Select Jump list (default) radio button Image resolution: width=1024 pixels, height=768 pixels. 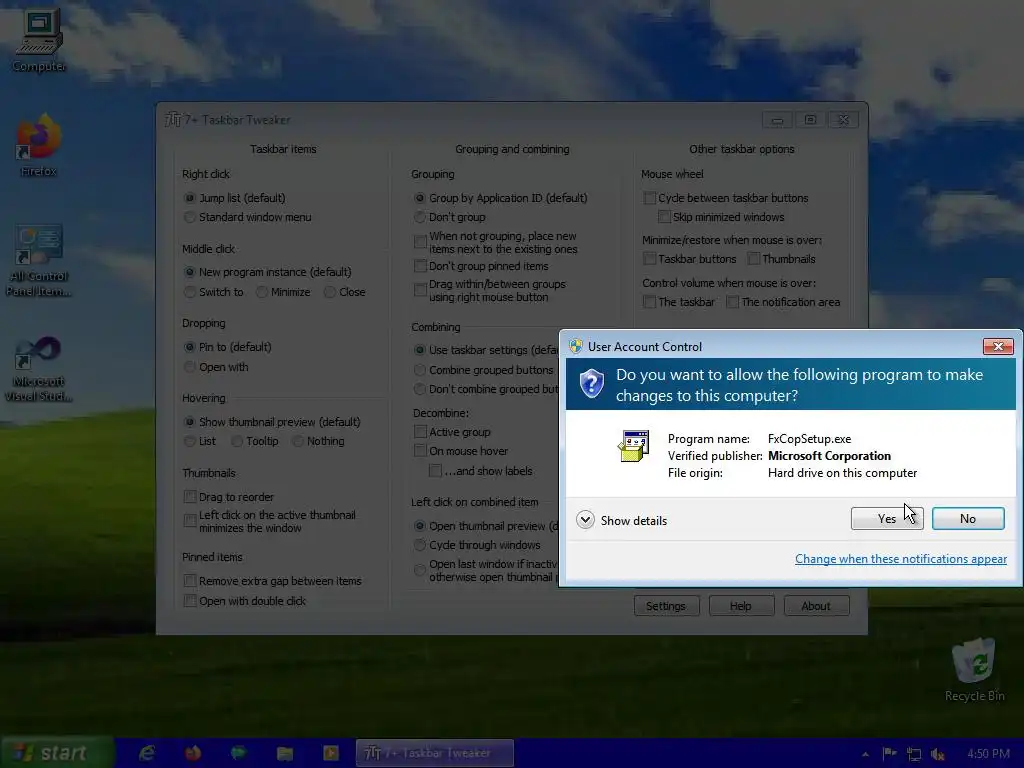(x=190, y=198)
